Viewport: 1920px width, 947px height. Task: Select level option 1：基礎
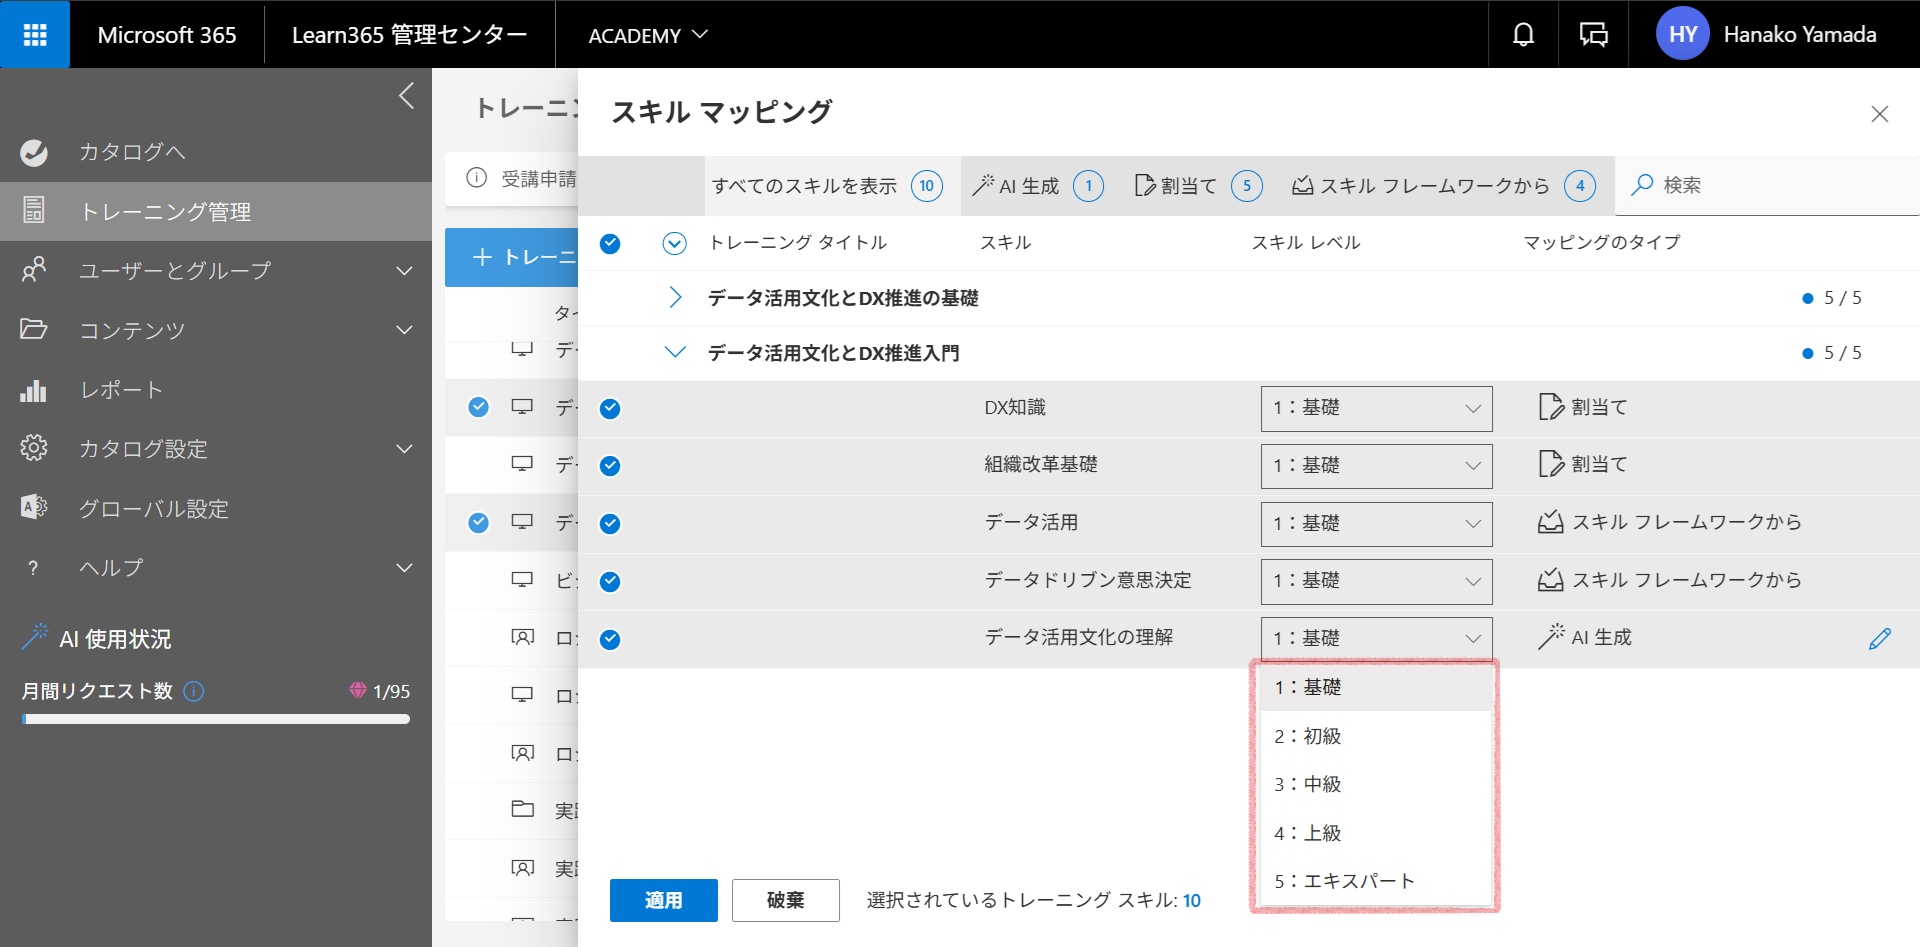(x=1377, y=687)
